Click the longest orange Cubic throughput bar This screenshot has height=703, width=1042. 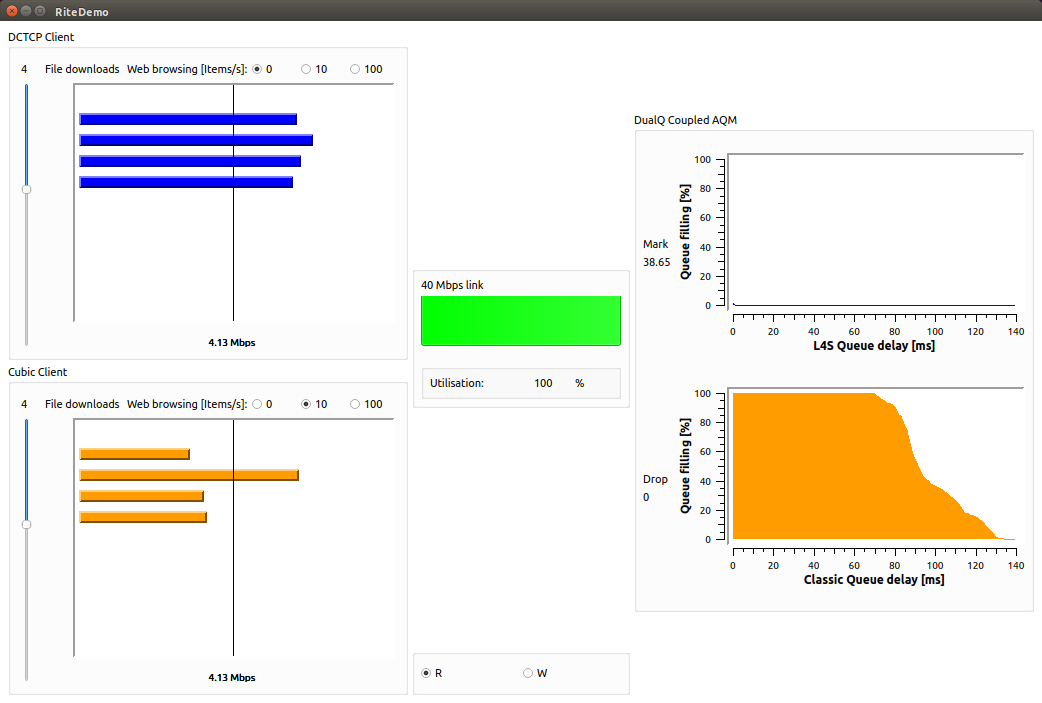coord(189,475)
